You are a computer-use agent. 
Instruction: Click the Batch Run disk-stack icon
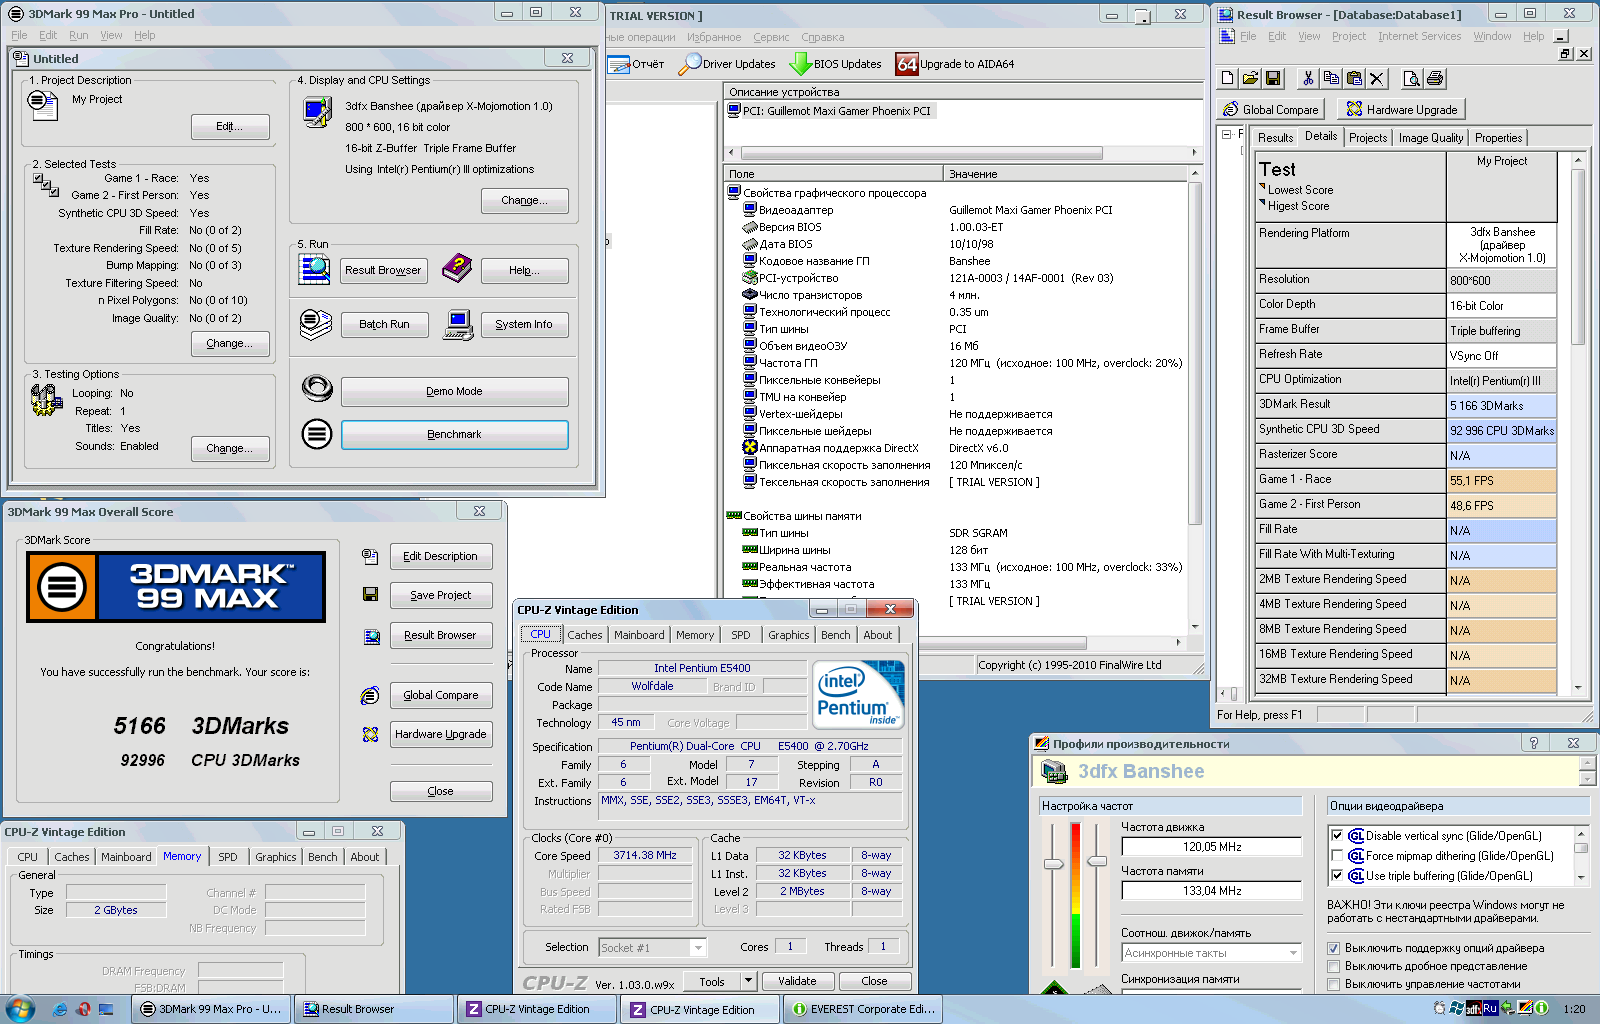[315, 324]
